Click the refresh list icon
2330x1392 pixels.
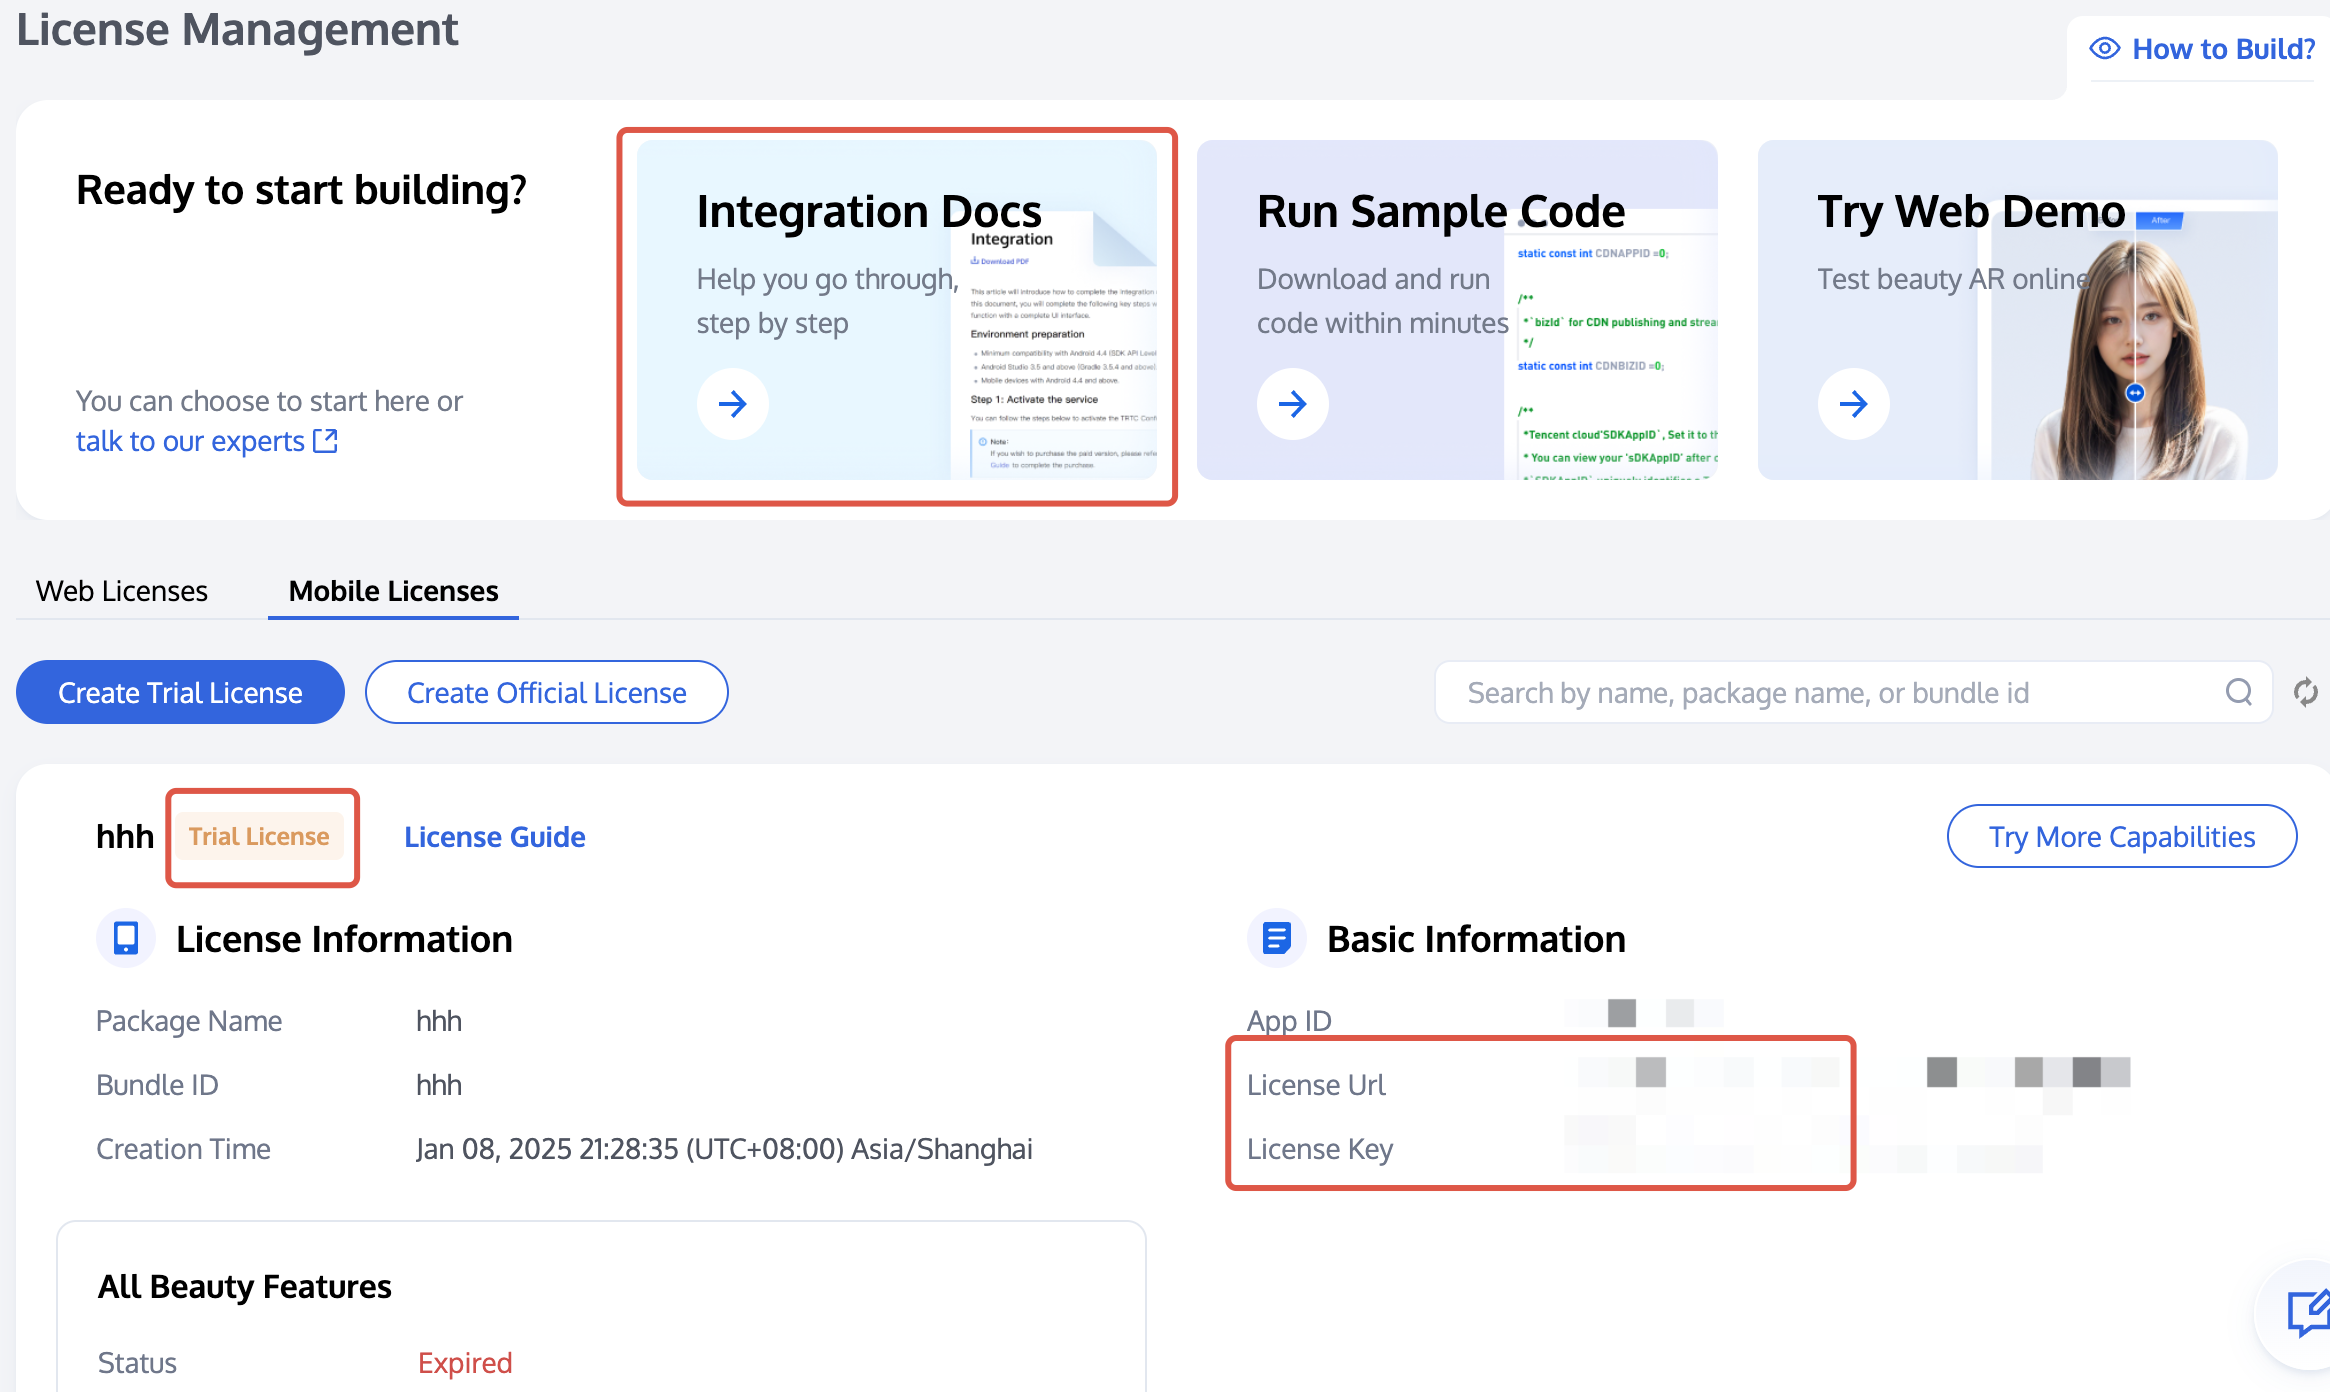click(x=2306, y=692)
